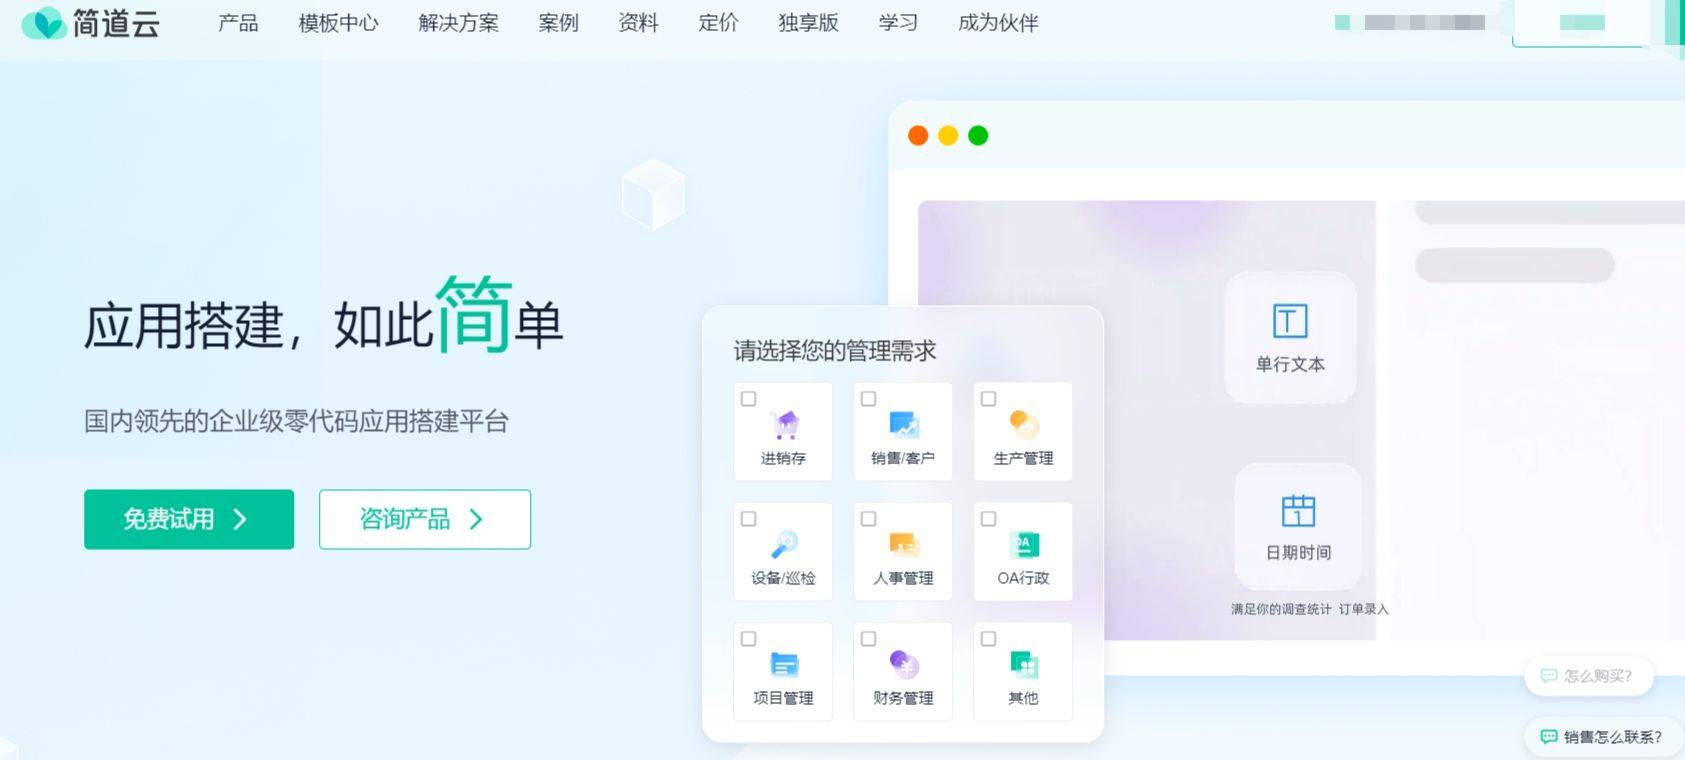The height and width of the screenshot is (760, 1685).
Task: Click the 咨询产品 button
Action: click(425, 519)
